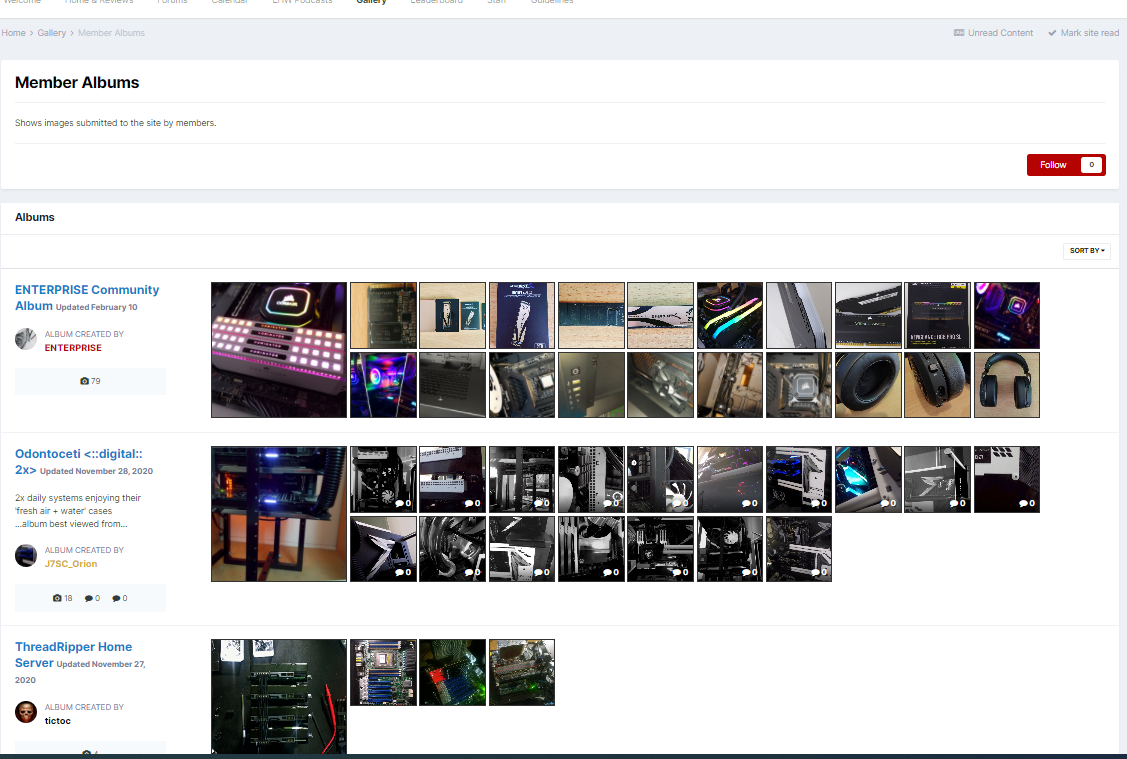
Task: Open the first small Odontoceti thumbnail
Action: click(x=383, y=479)
